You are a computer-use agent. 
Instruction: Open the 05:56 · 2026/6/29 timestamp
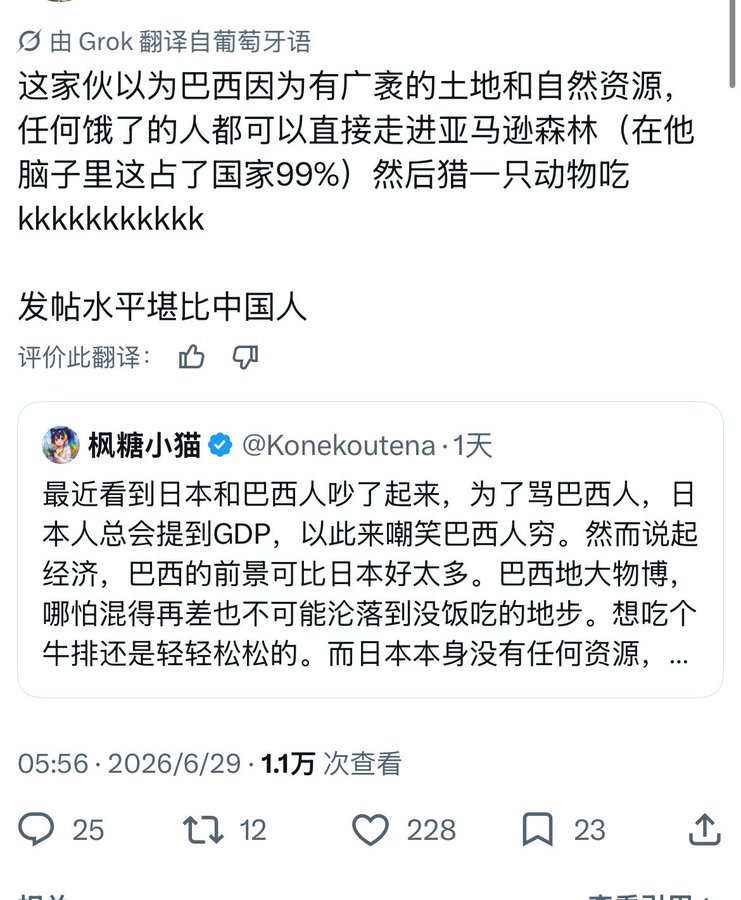click(x=129, y=763)
